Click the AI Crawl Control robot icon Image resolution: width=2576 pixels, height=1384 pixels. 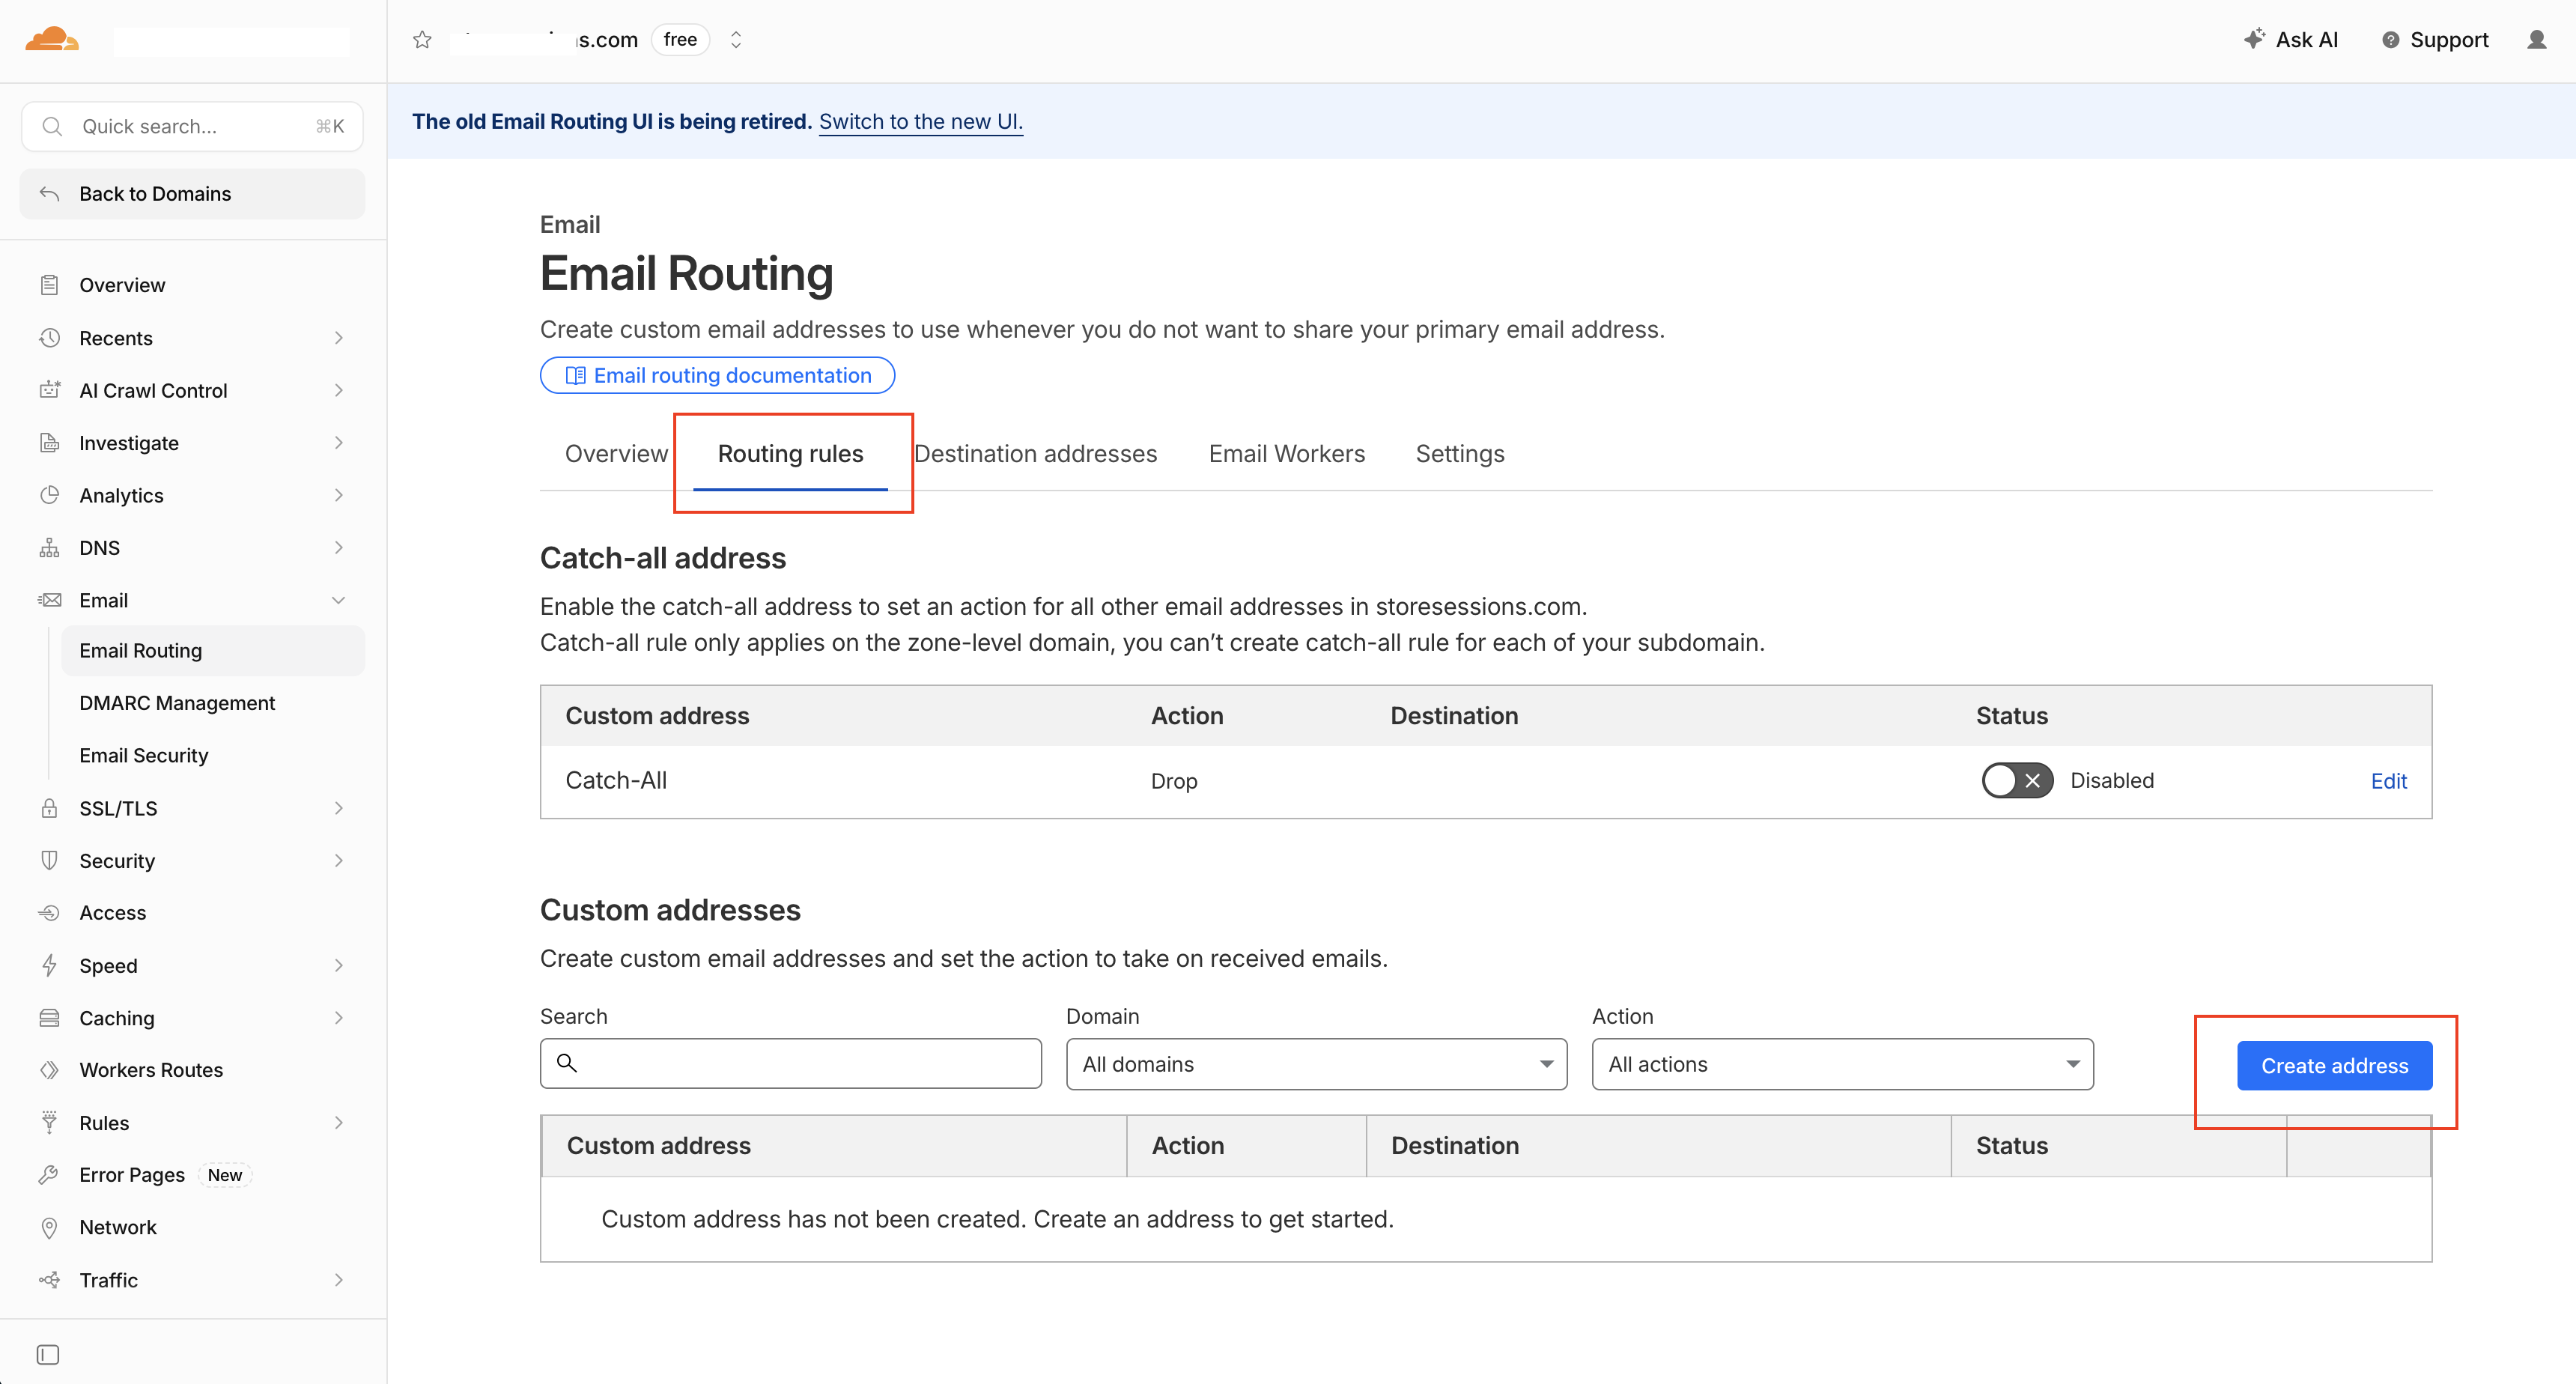click(49, 390)
